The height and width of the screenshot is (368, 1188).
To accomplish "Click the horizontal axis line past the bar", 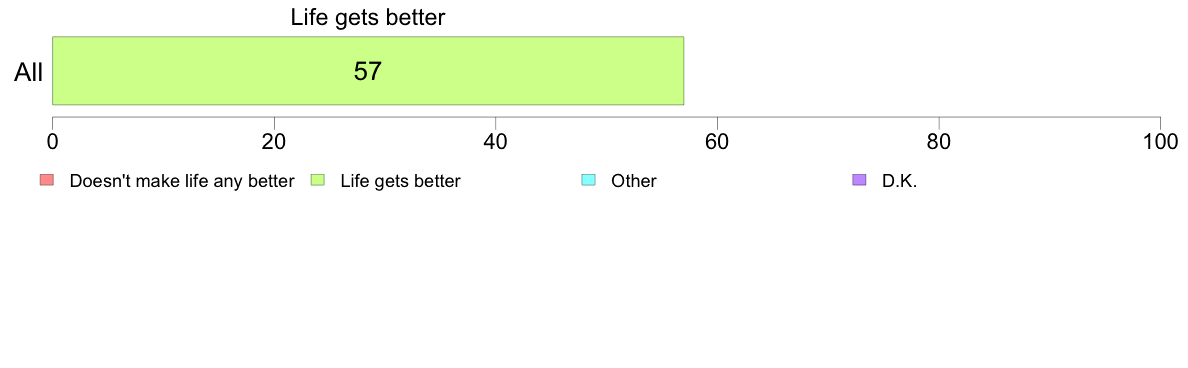I will point(923,117).
